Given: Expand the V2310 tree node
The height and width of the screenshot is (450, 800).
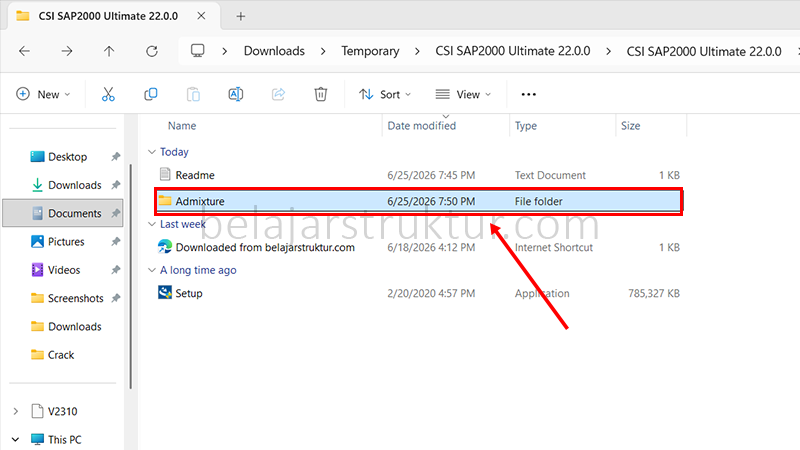Looking at the screenshot, I should click(16, 411).
